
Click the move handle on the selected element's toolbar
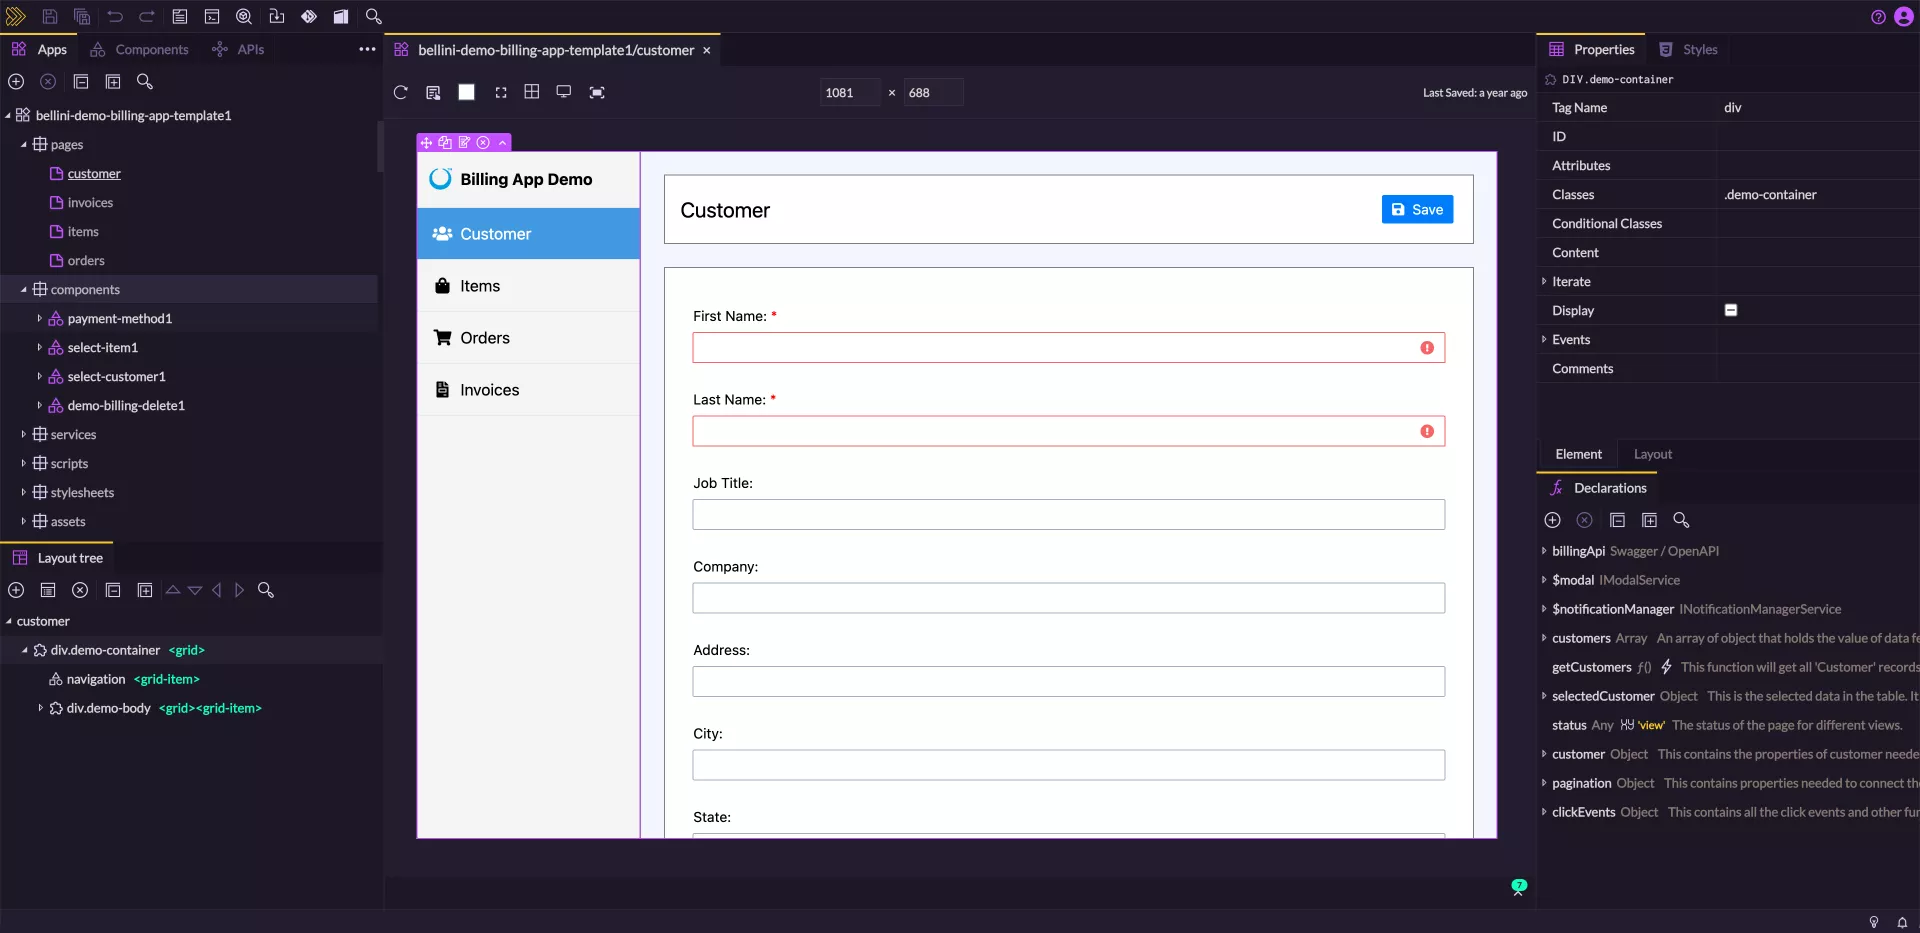click(x=427, y=143)
